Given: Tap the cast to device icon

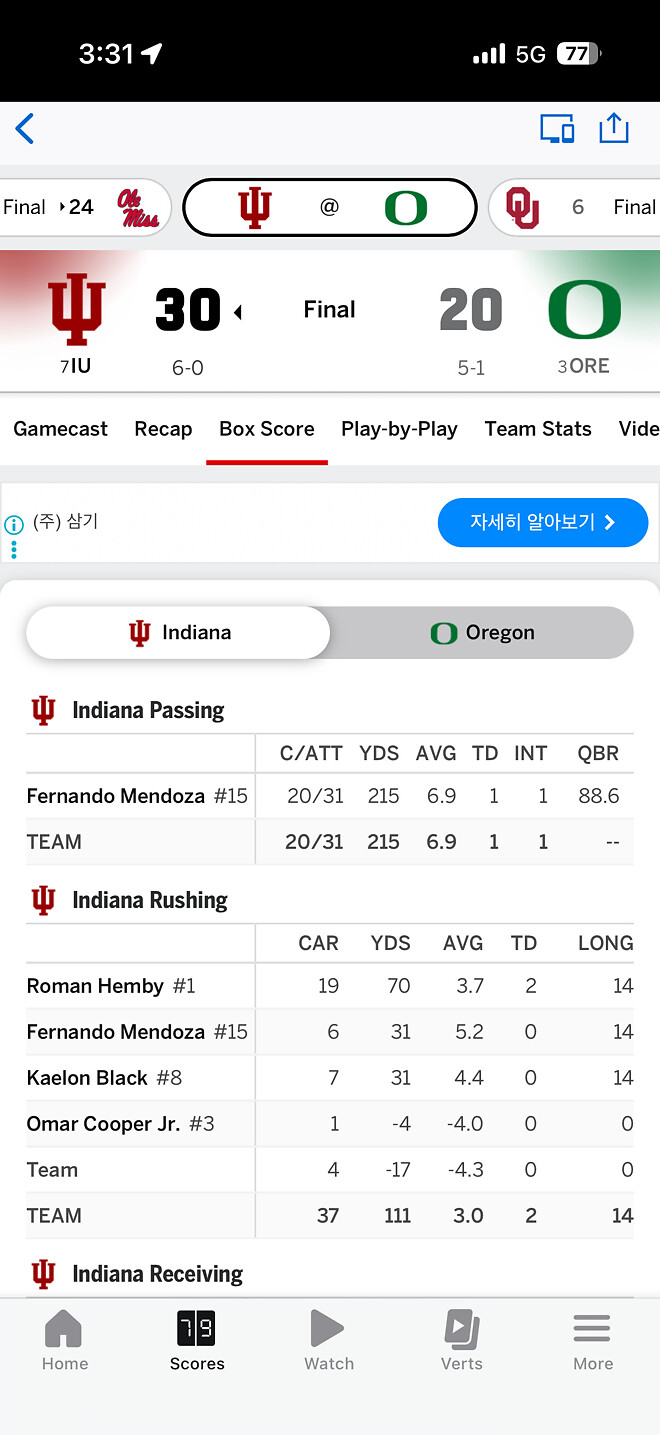Looking at the screenshot, I should 557,128.
